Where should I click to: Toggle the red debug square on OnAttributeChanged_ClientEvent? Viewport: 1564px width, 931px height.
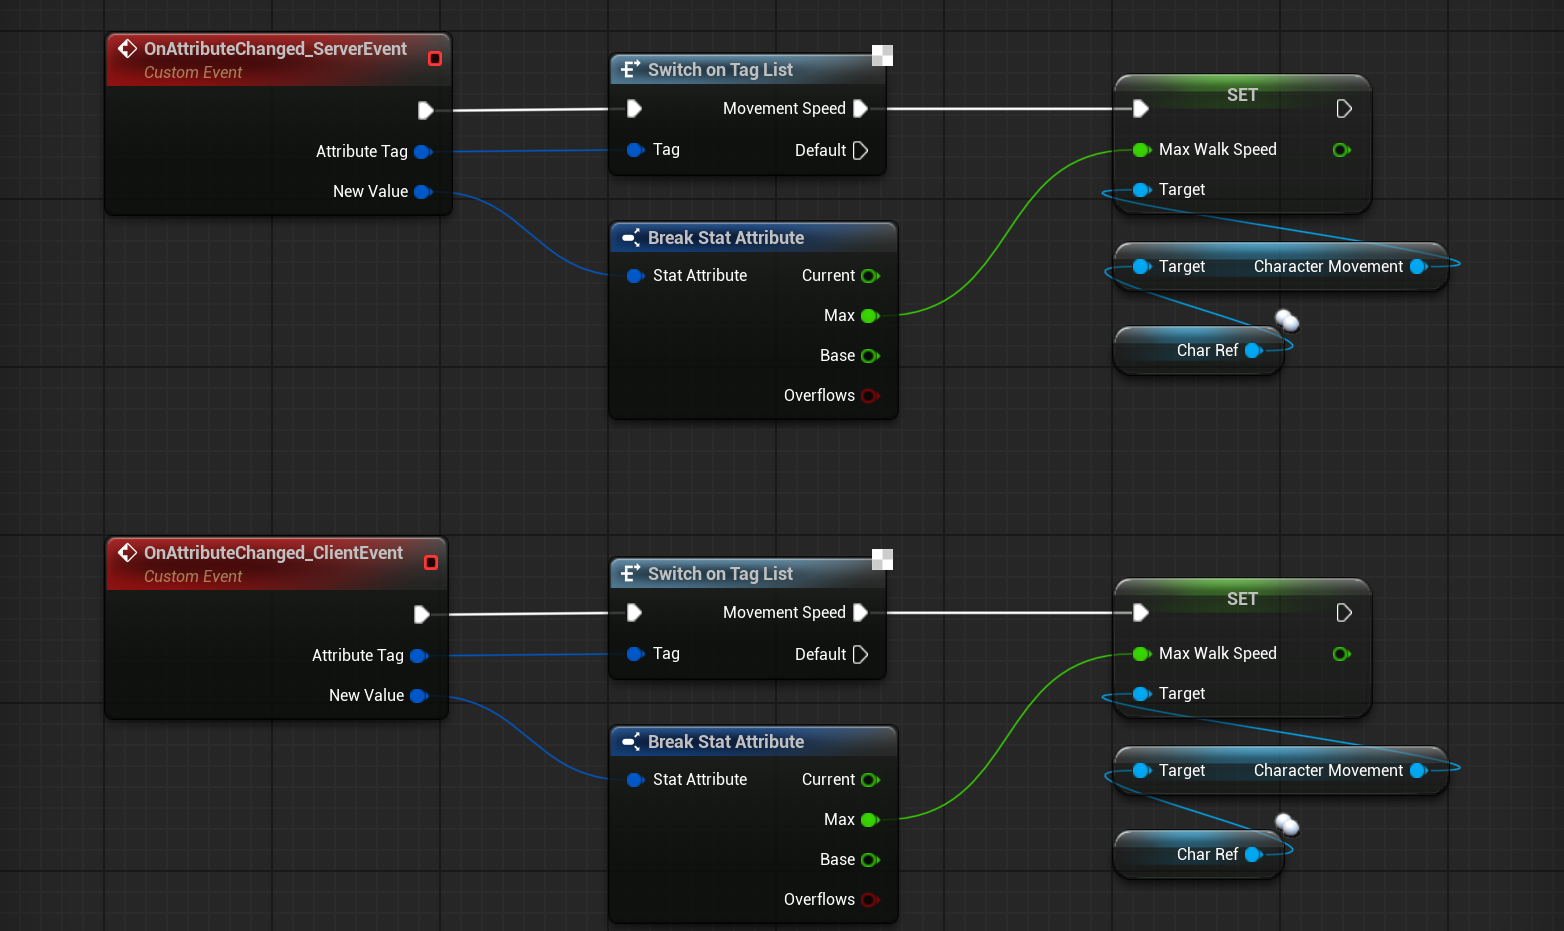pyautogui.click(x=431, y=562)
